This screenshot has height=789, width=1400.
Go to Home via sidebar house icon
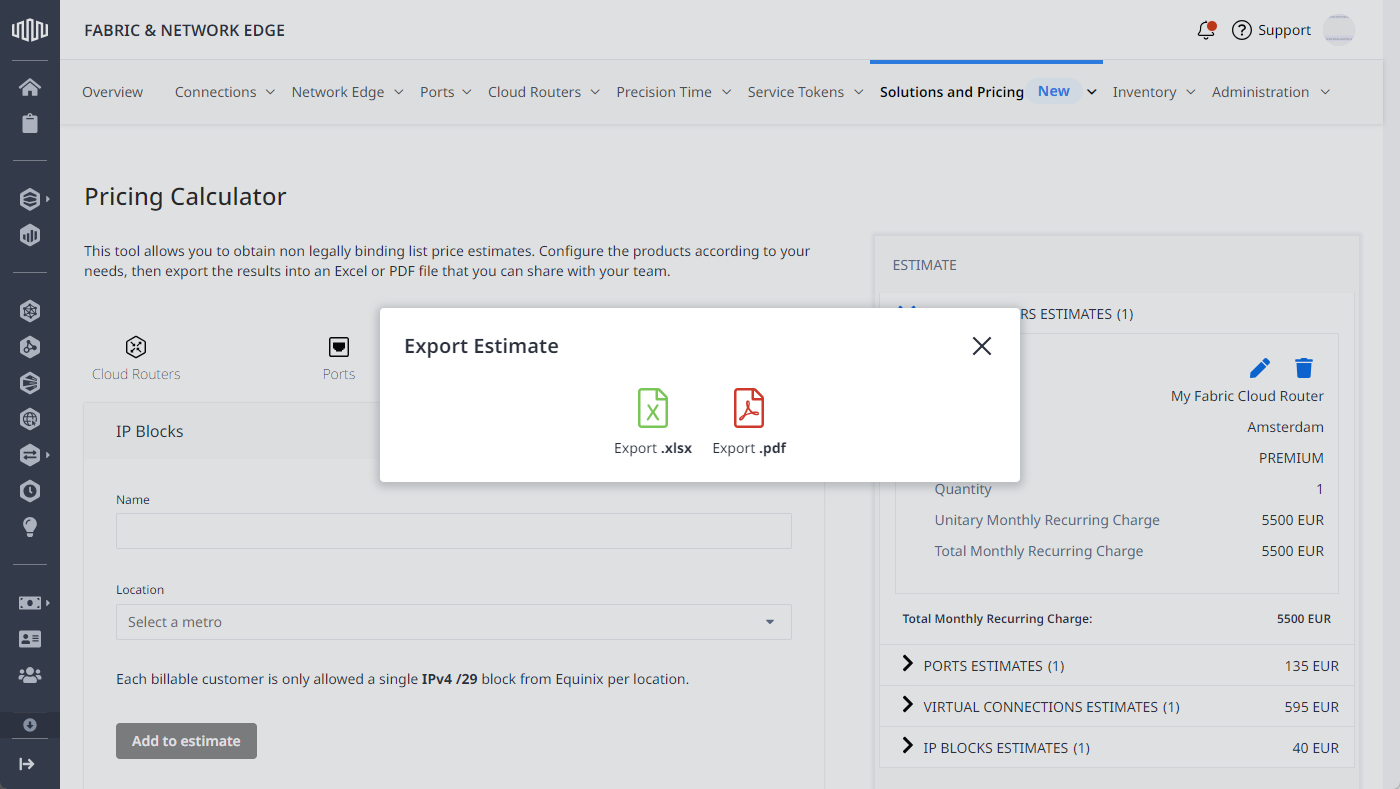pos(30,87)
